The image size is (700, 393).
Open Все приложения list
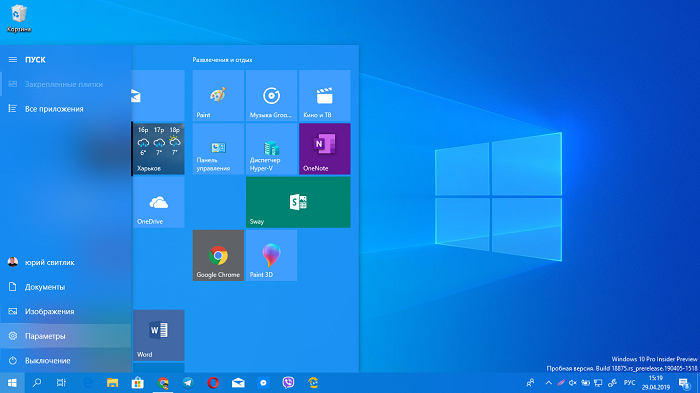(66, 109)
